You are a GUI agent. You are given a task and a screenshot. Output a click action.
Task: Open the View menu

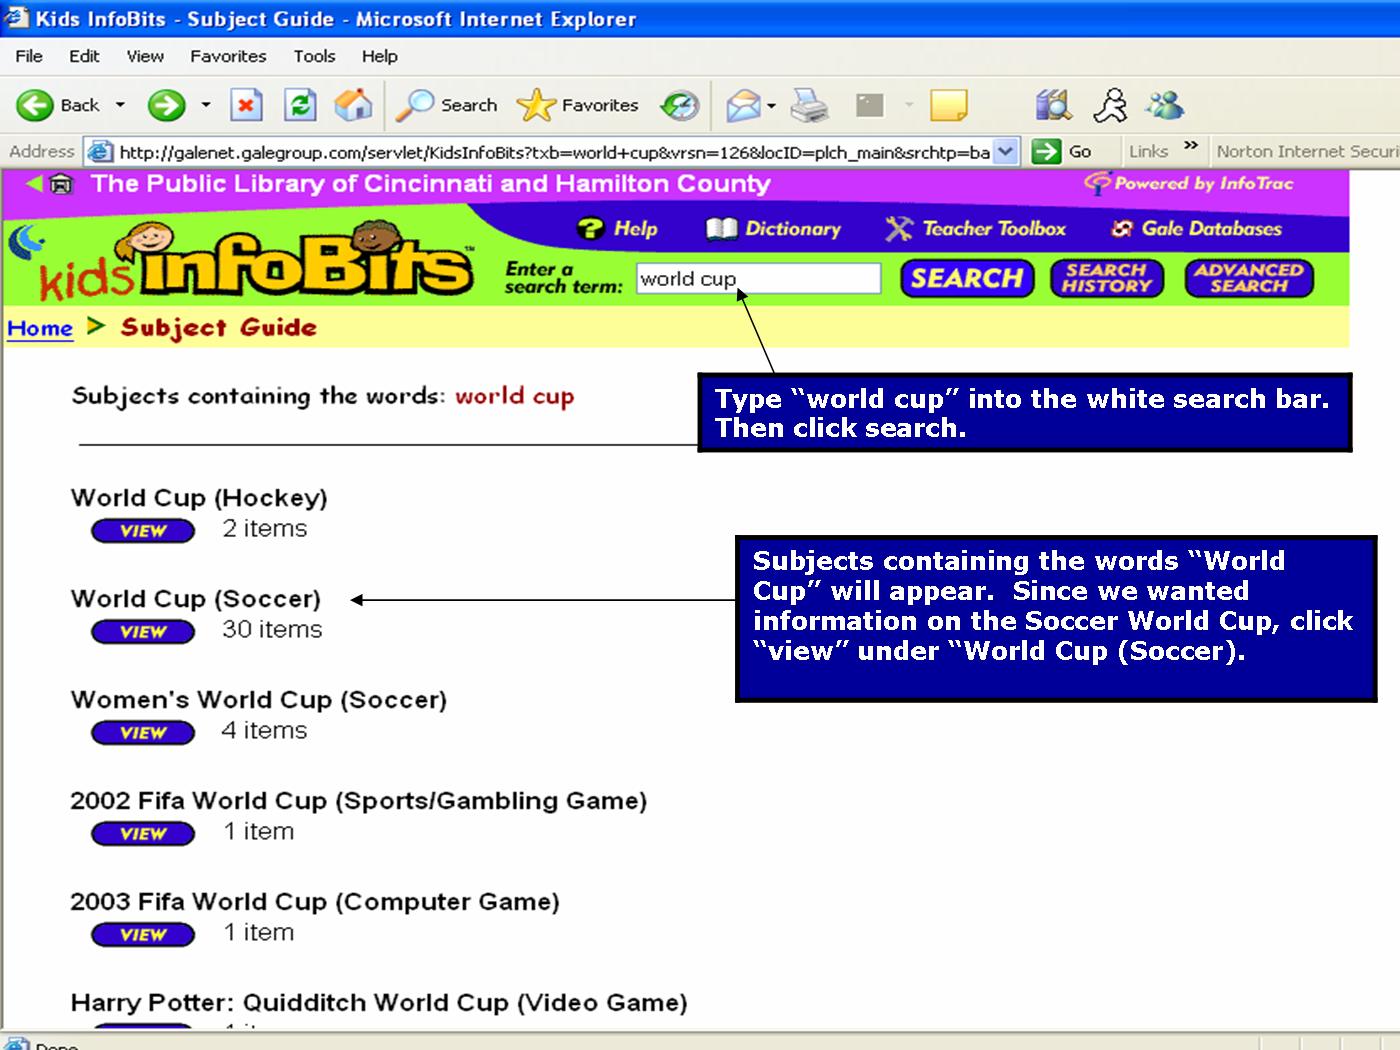click(145, 56)
